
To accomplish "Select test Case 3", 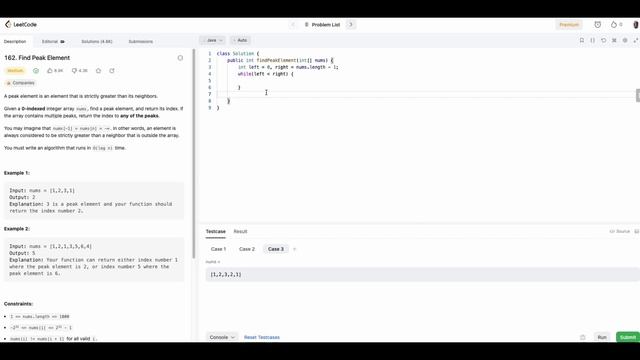I will (x=276, y=249).
